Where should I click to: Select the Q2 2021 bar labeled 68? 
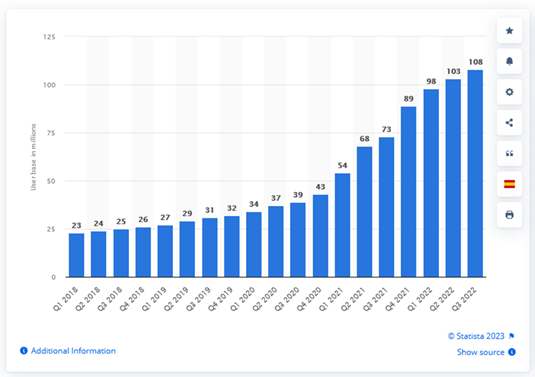click(365, 212)
